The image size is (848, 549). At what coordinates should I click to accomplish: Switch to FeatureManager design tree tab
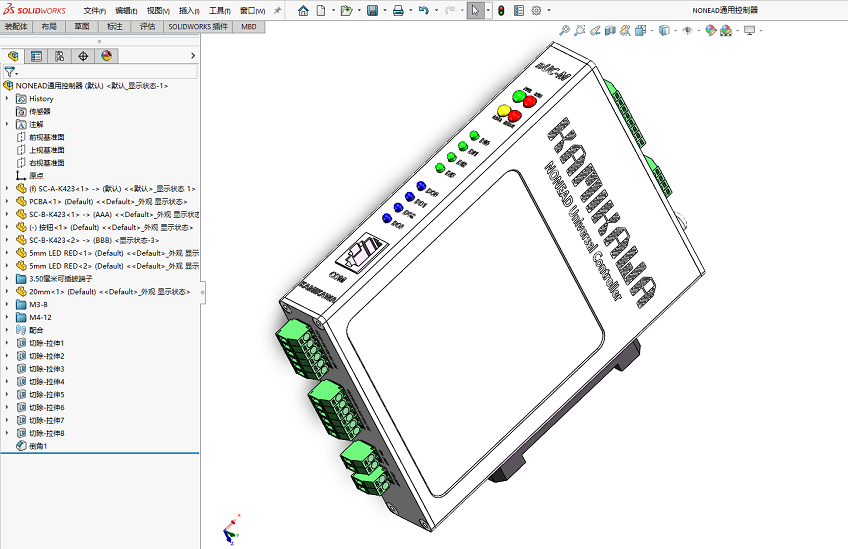click(13, 56)
